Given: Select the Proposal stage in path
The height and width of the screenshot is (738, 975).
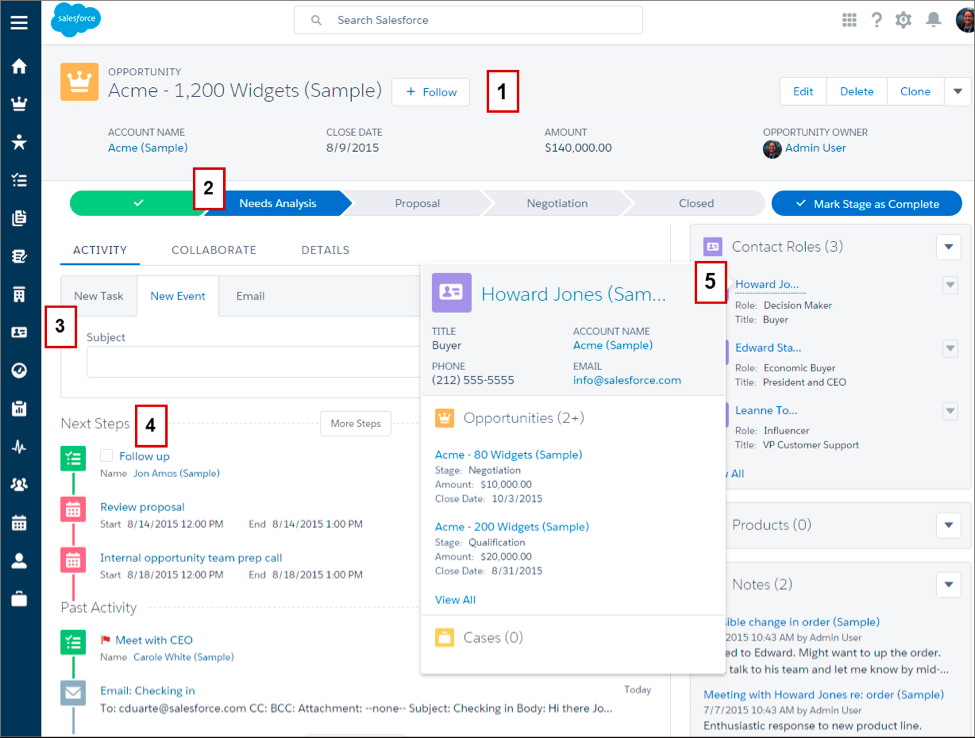Looking at the screenshot, I should pyautogui.click(x=417, y=203).
